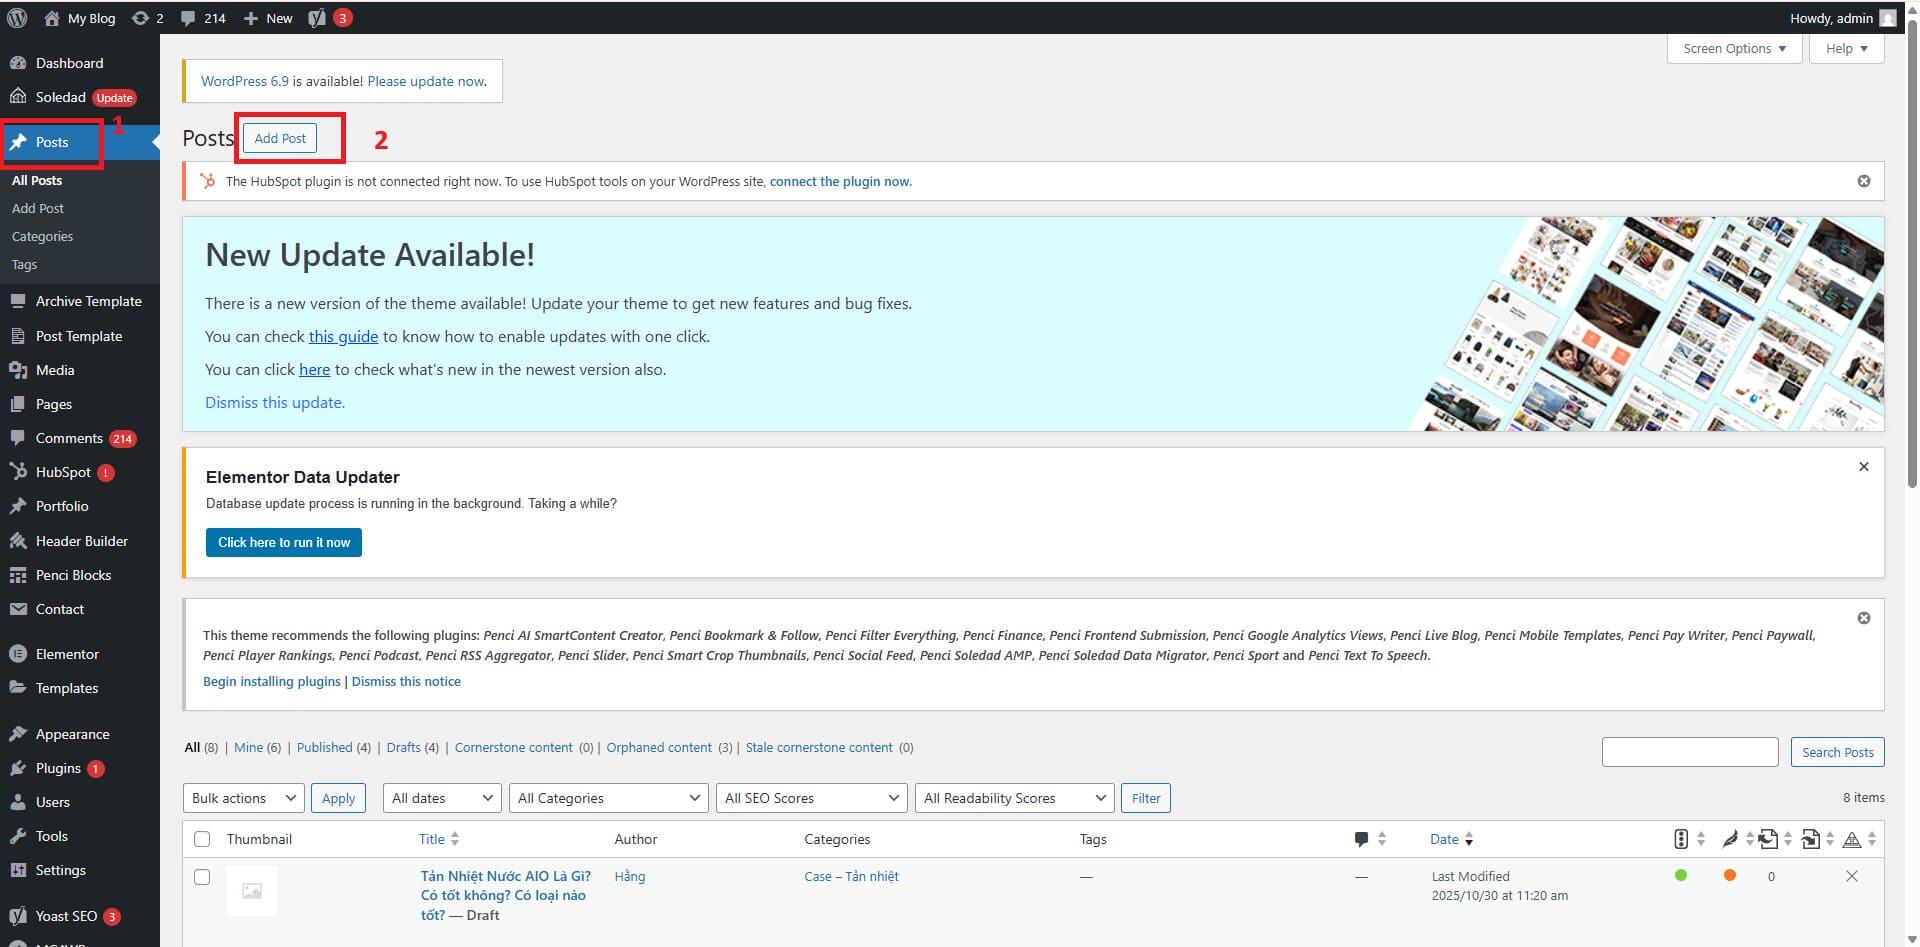Check the checkbox for Tản Nhiệt Nước post

[x=202, y=877]
